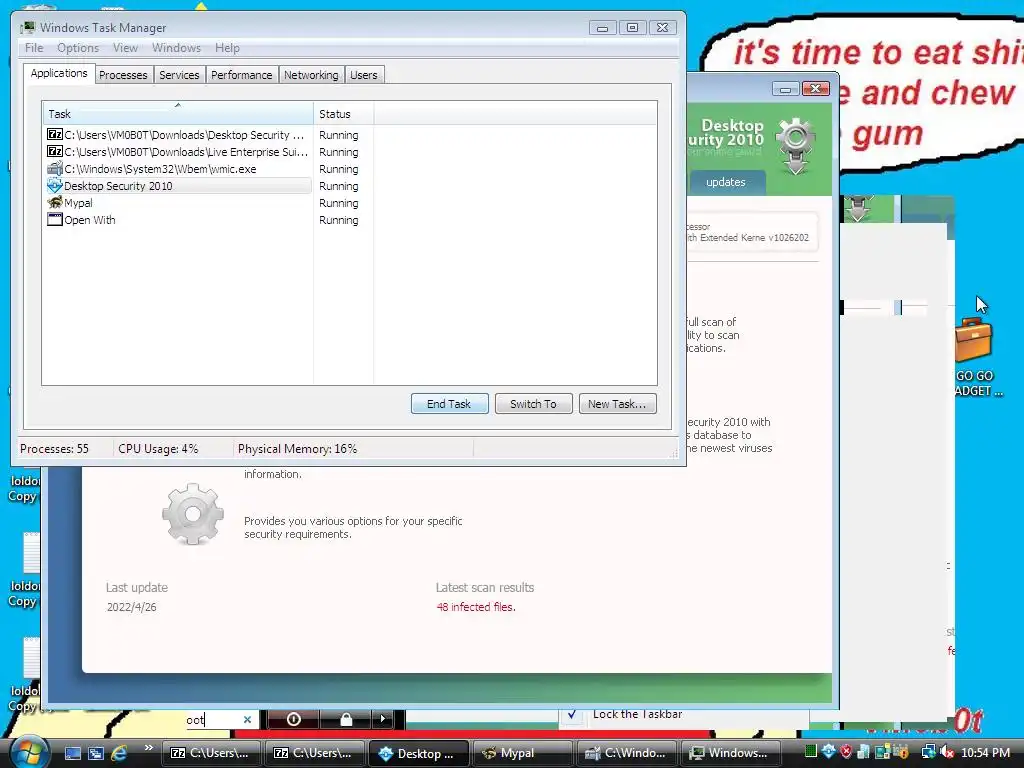
Task: Click the Switch To button
Action: 533,404
